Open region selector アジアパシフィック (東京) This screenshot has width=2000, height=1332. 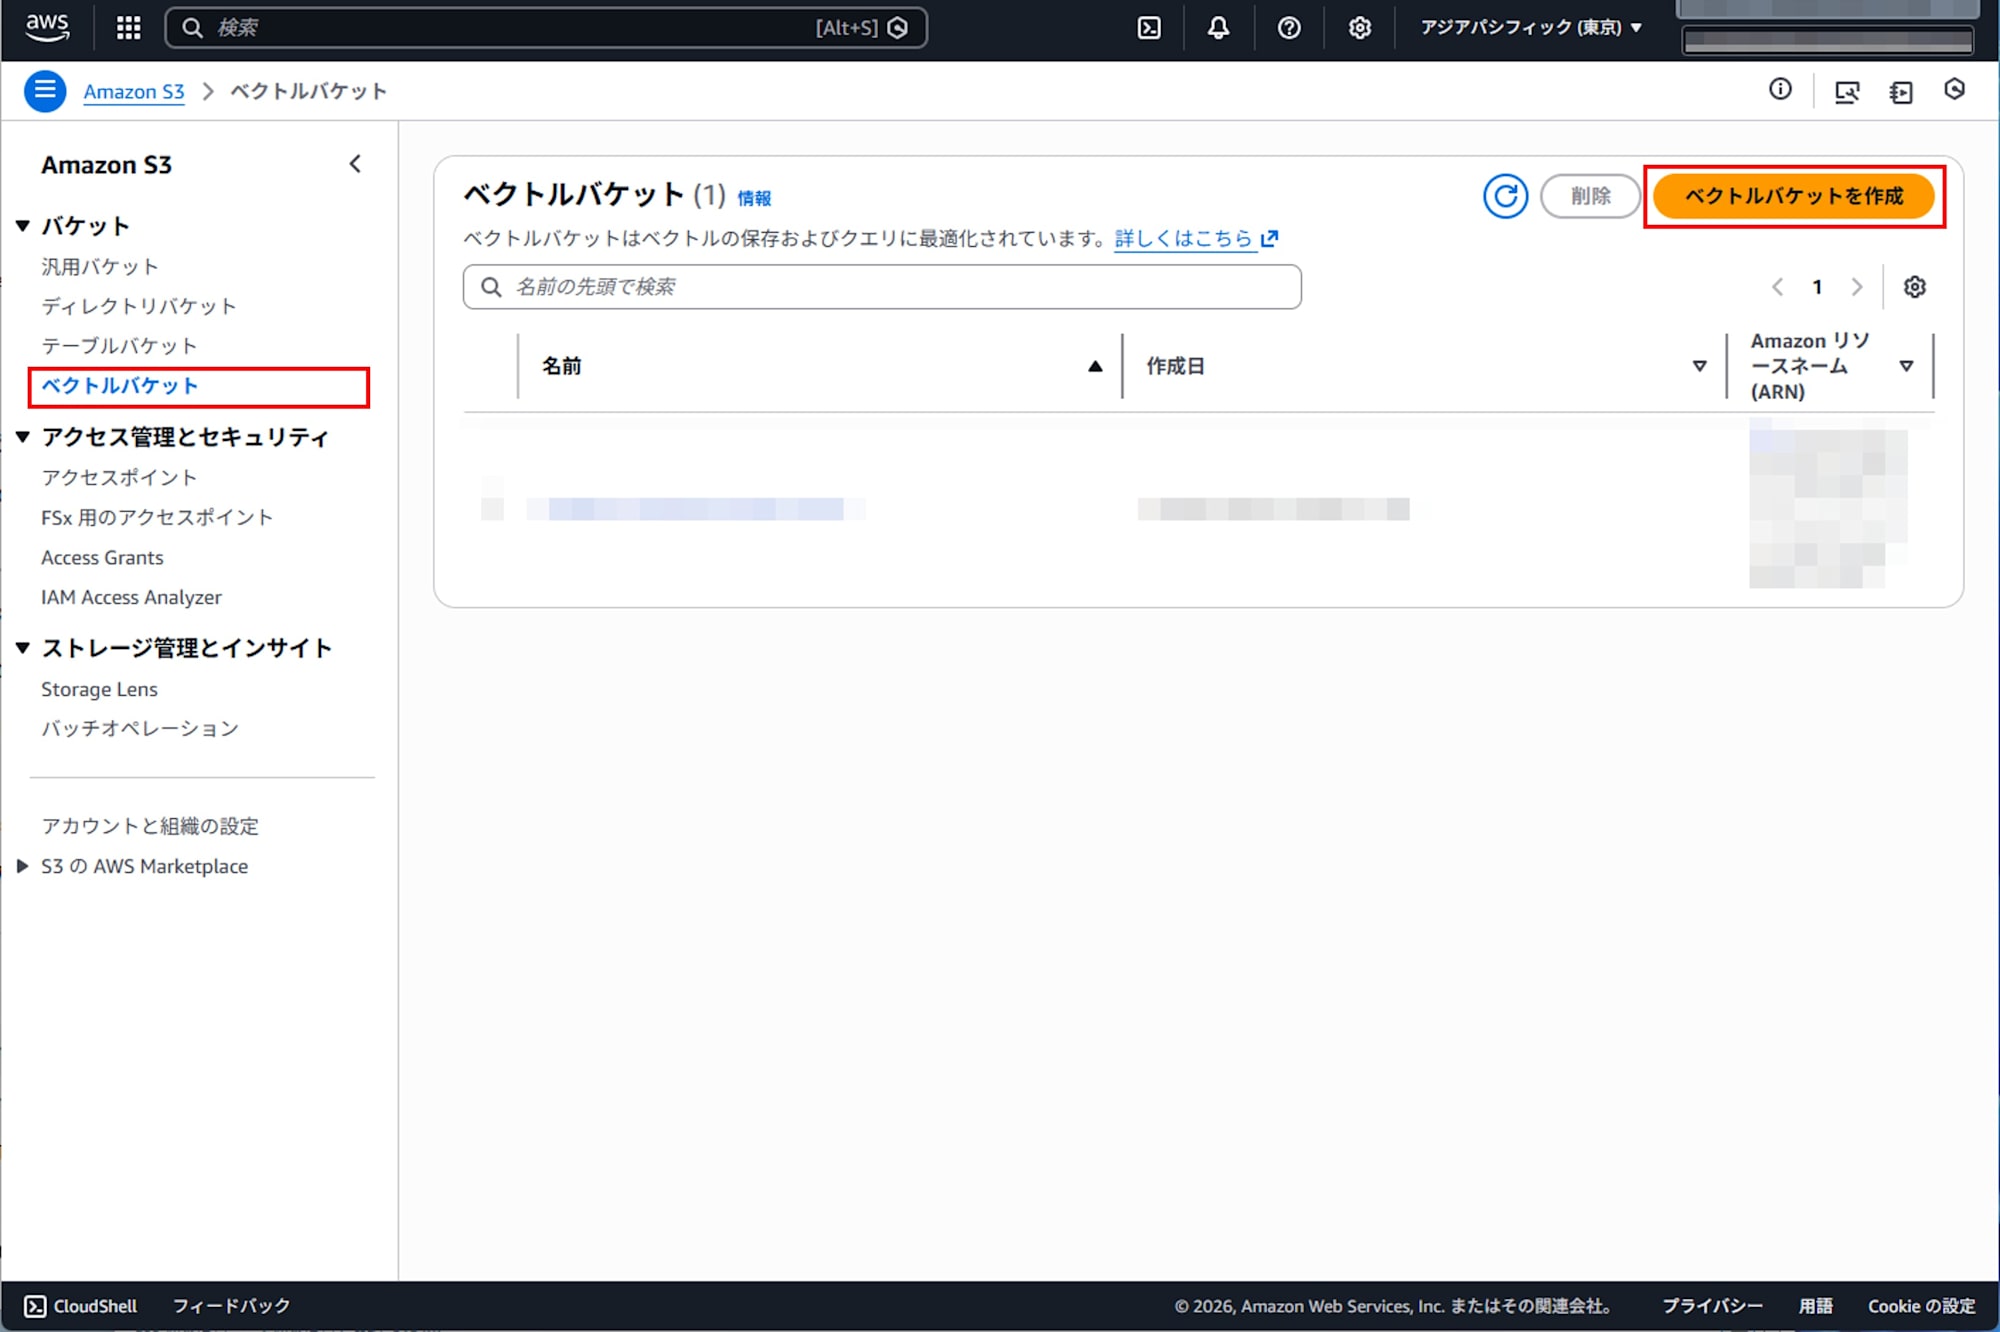[1531, 28]
